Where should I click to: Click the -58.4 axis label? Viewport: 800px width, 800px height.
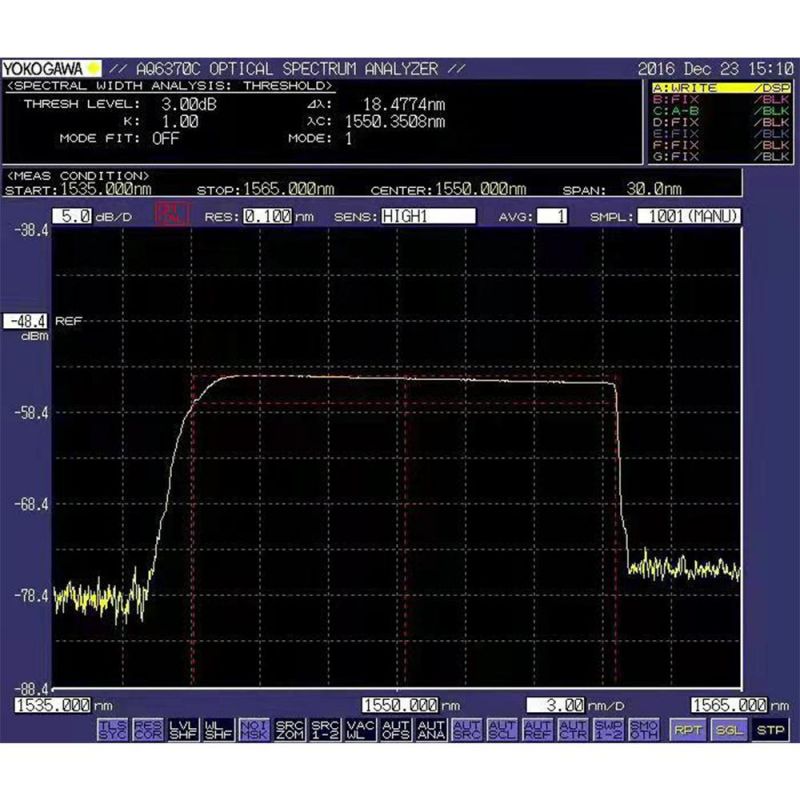click(32, 413)
